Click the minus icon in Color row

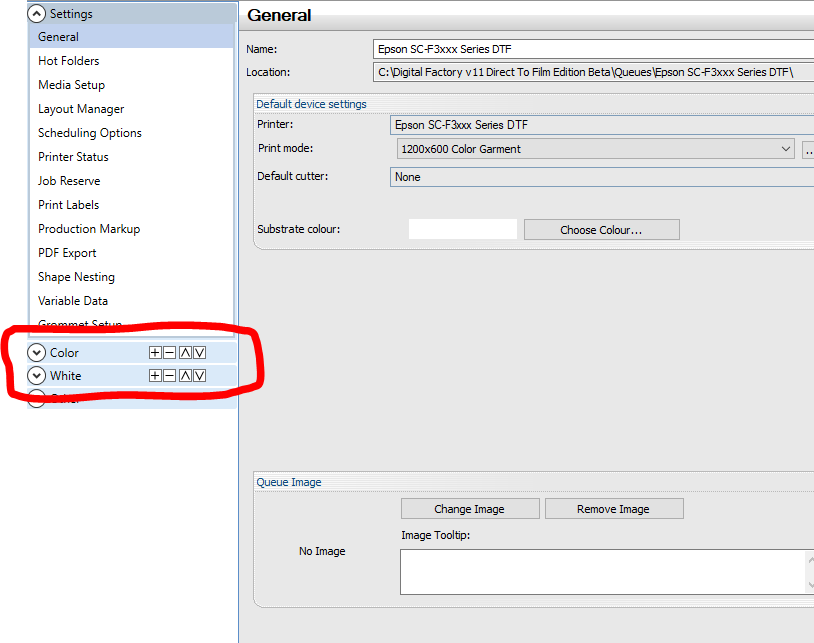[x=169, y=353]
